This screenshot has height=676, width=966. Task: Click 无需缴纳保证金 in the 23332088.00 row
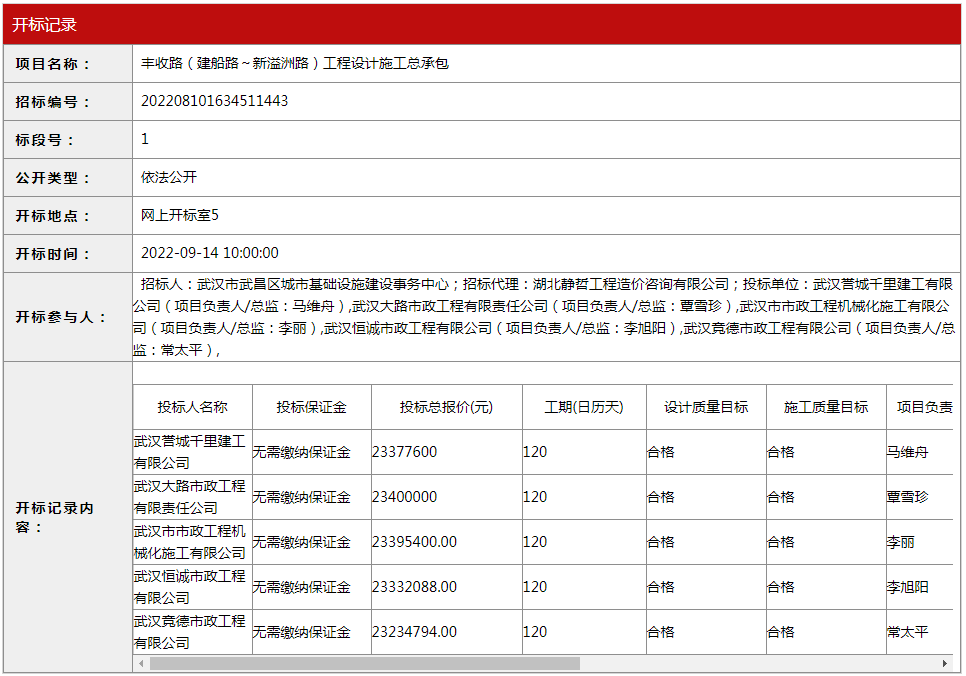pyautogui.click(x=301, y=587)
